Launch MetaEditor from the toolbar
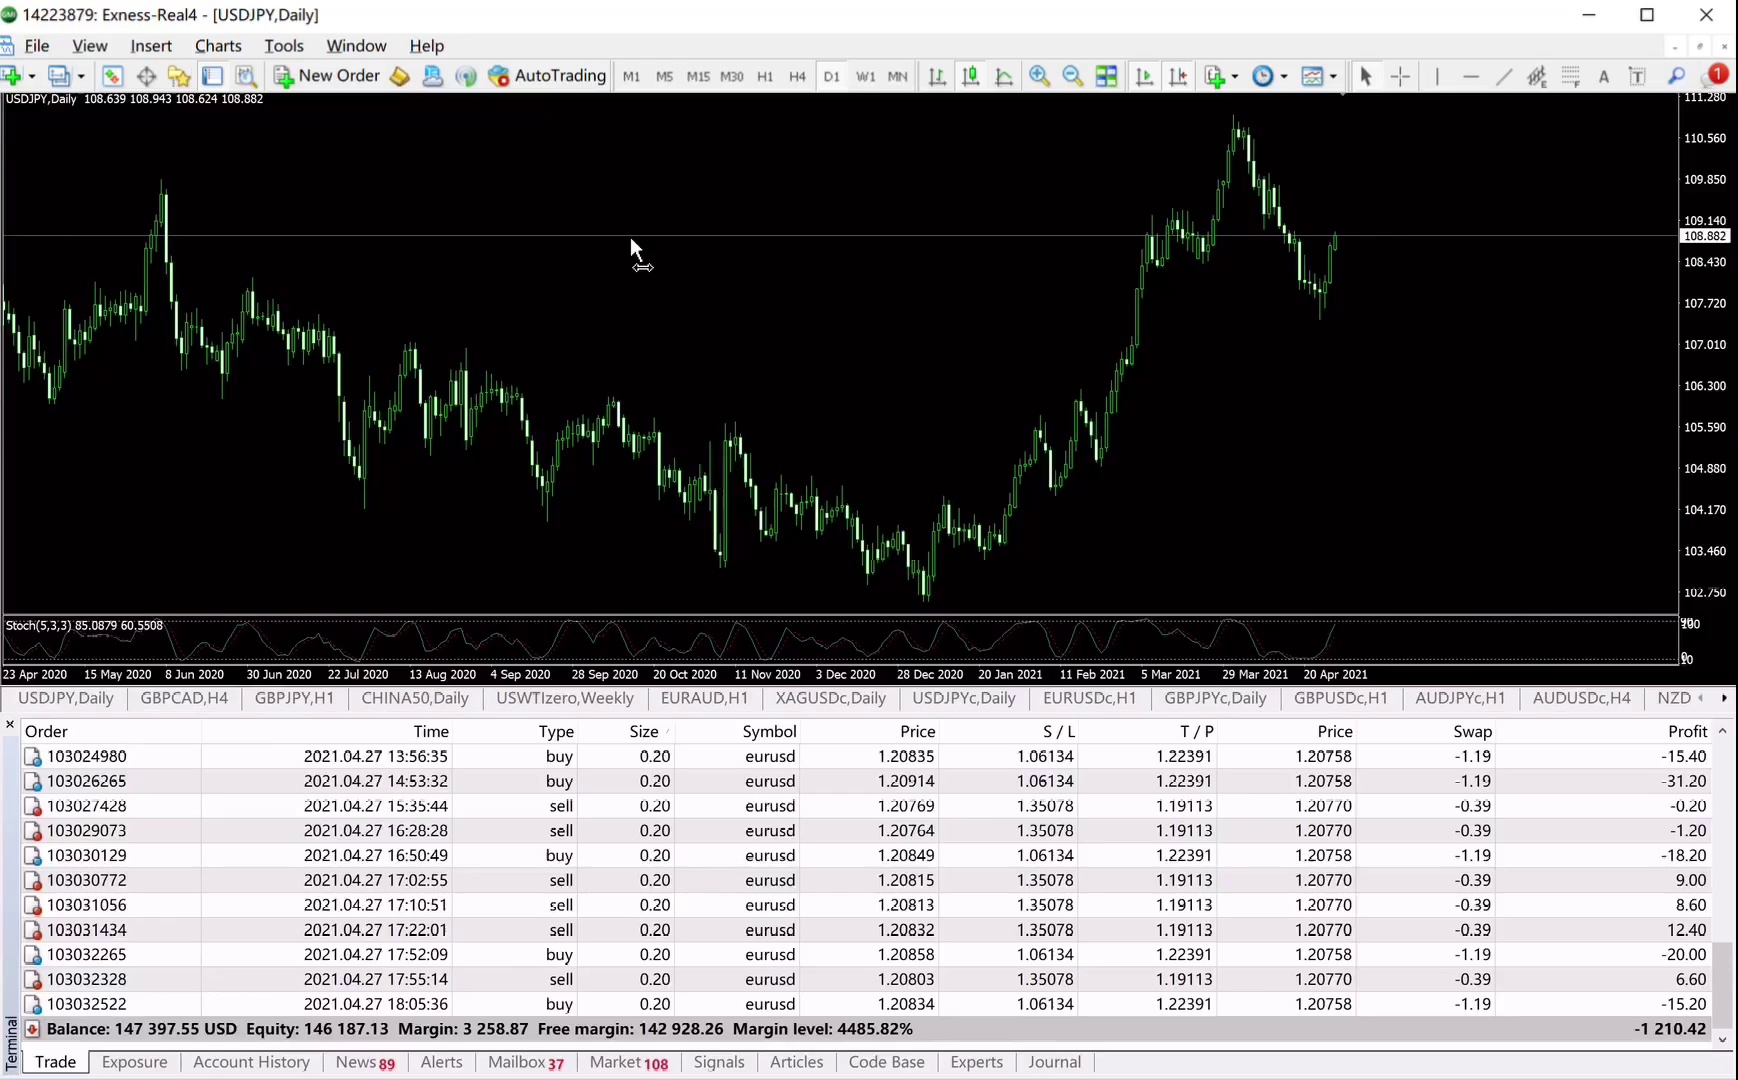The height and width of the screenshot is (1080, 1738). pyautogui.click(x=400, y=76)
